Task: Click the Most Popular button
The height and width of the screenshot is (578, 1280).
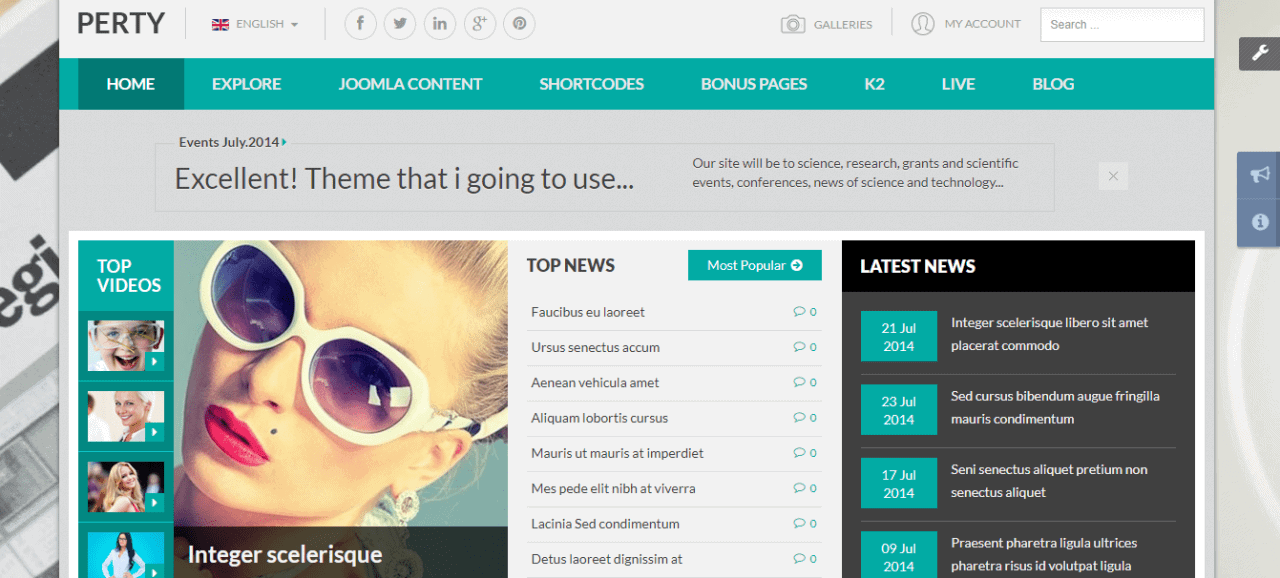Action: (x=755, y=265)
